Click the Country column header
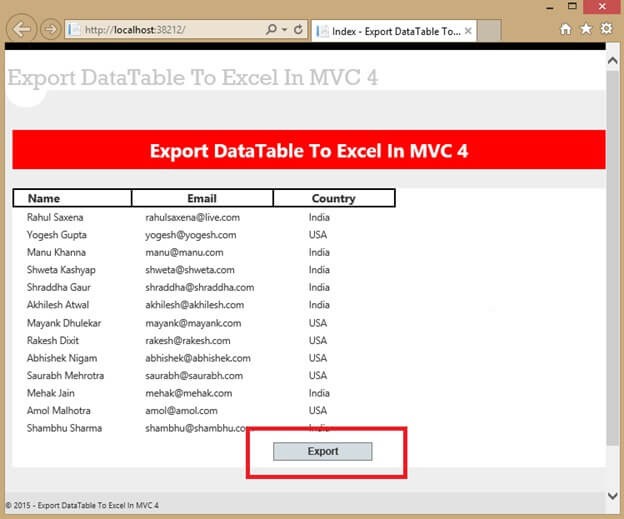This screenshot has height=519, width=624. (334, 198)
